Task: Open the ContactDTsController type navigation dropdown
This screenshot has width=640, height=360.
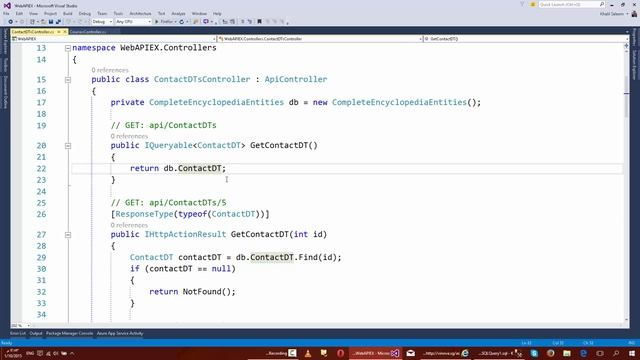Action: tap(319, 39)
